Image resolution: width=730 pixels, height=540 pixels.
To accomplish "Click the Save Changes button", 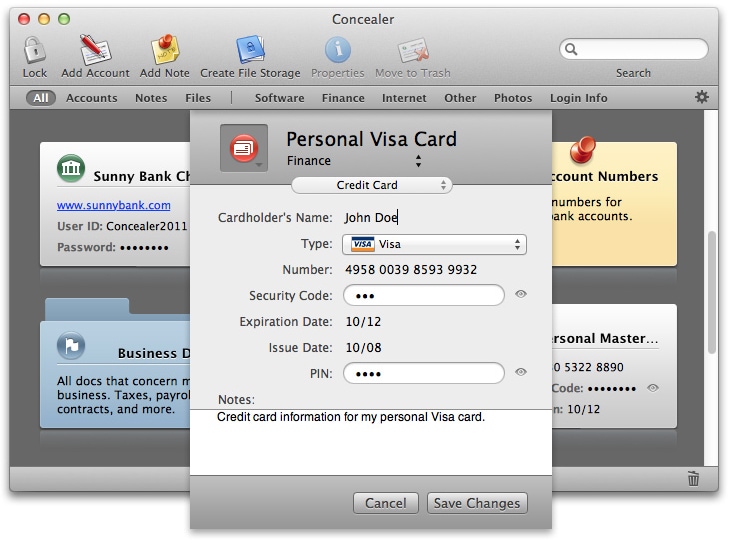I will pyautogui.click(x=477, y=503).
